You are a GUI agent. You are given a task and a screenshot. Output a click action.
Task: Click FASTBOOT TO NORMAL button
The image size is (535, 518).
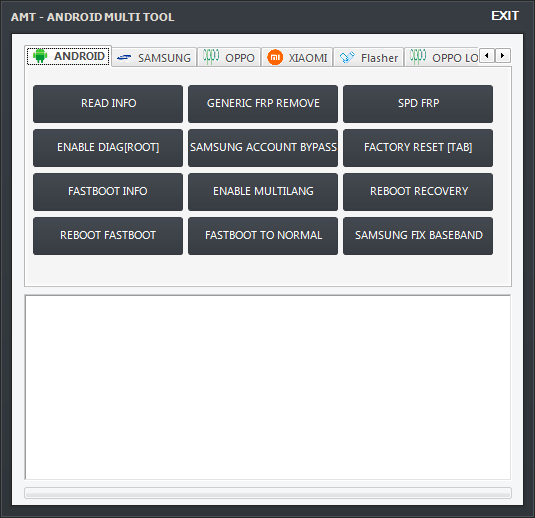coord(263,236)
